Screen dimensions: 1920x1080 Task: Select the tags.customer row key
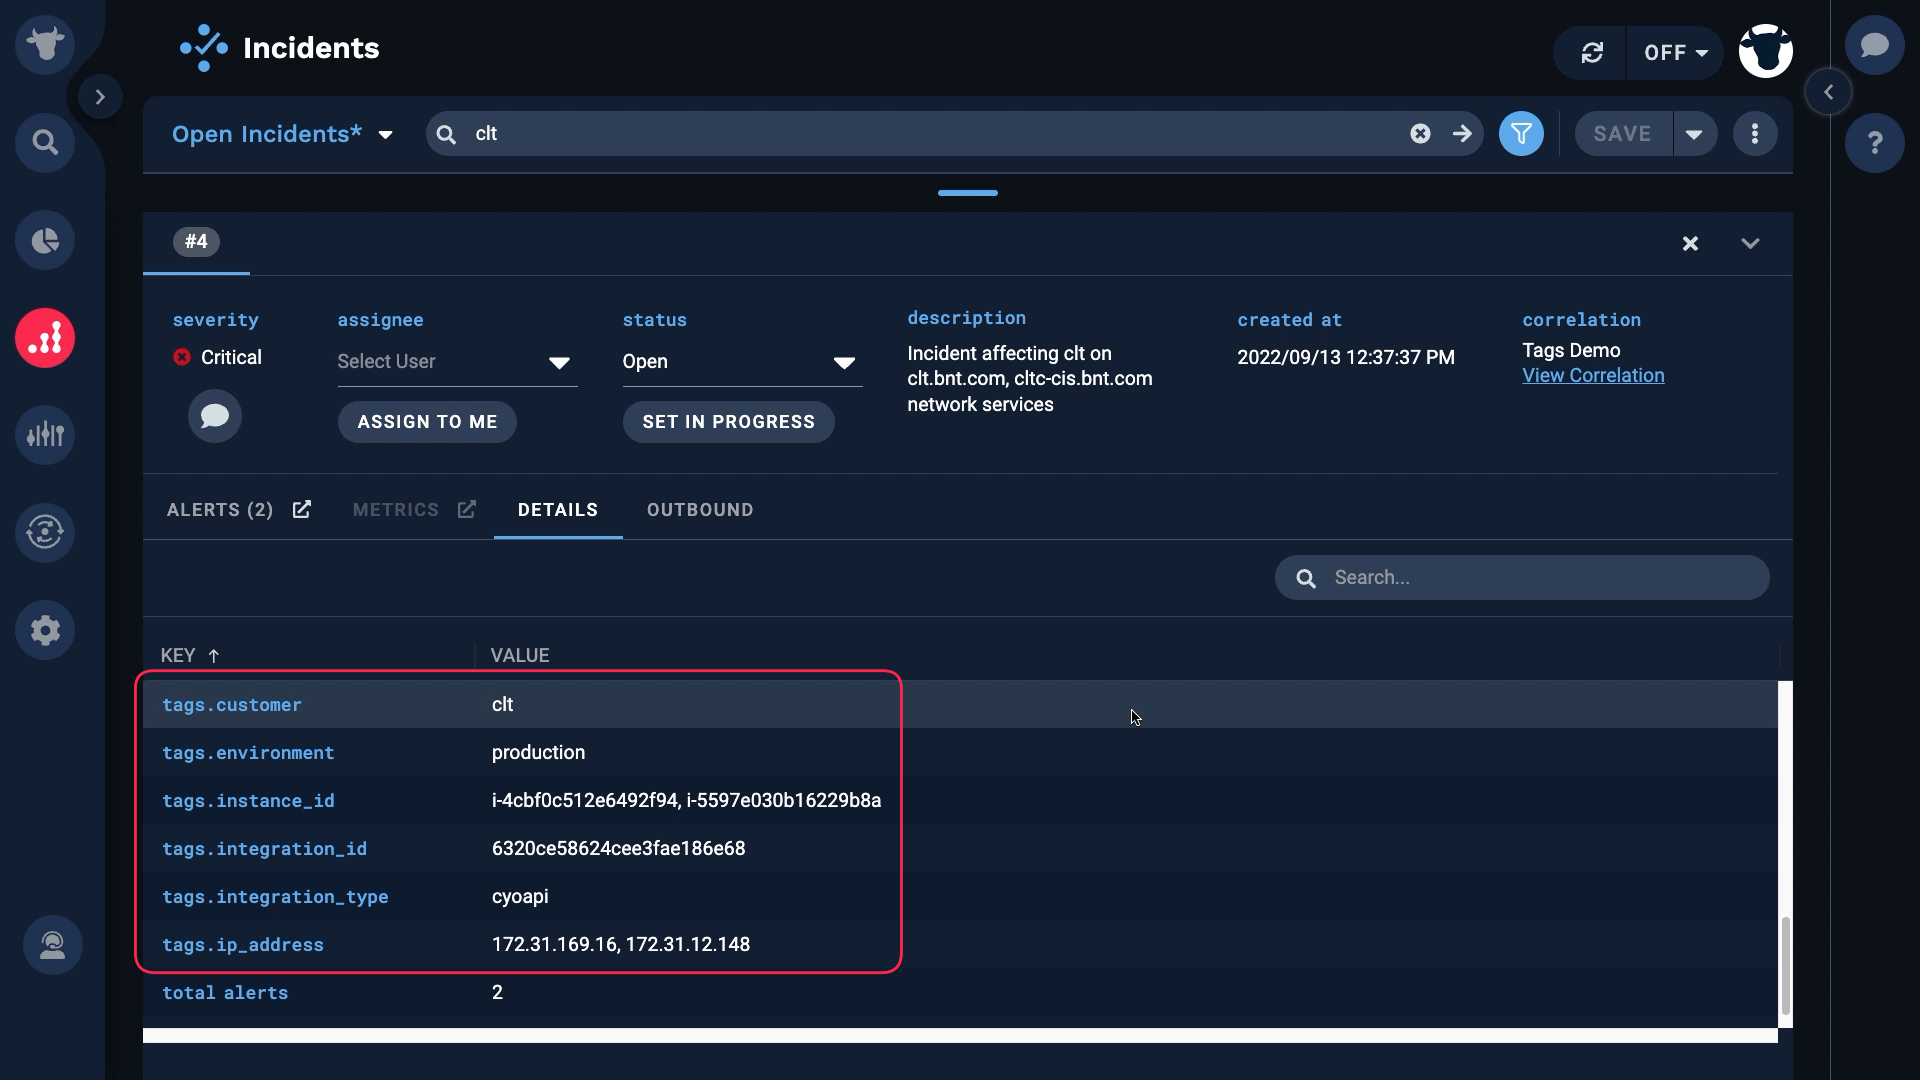[x=232, y=705]
